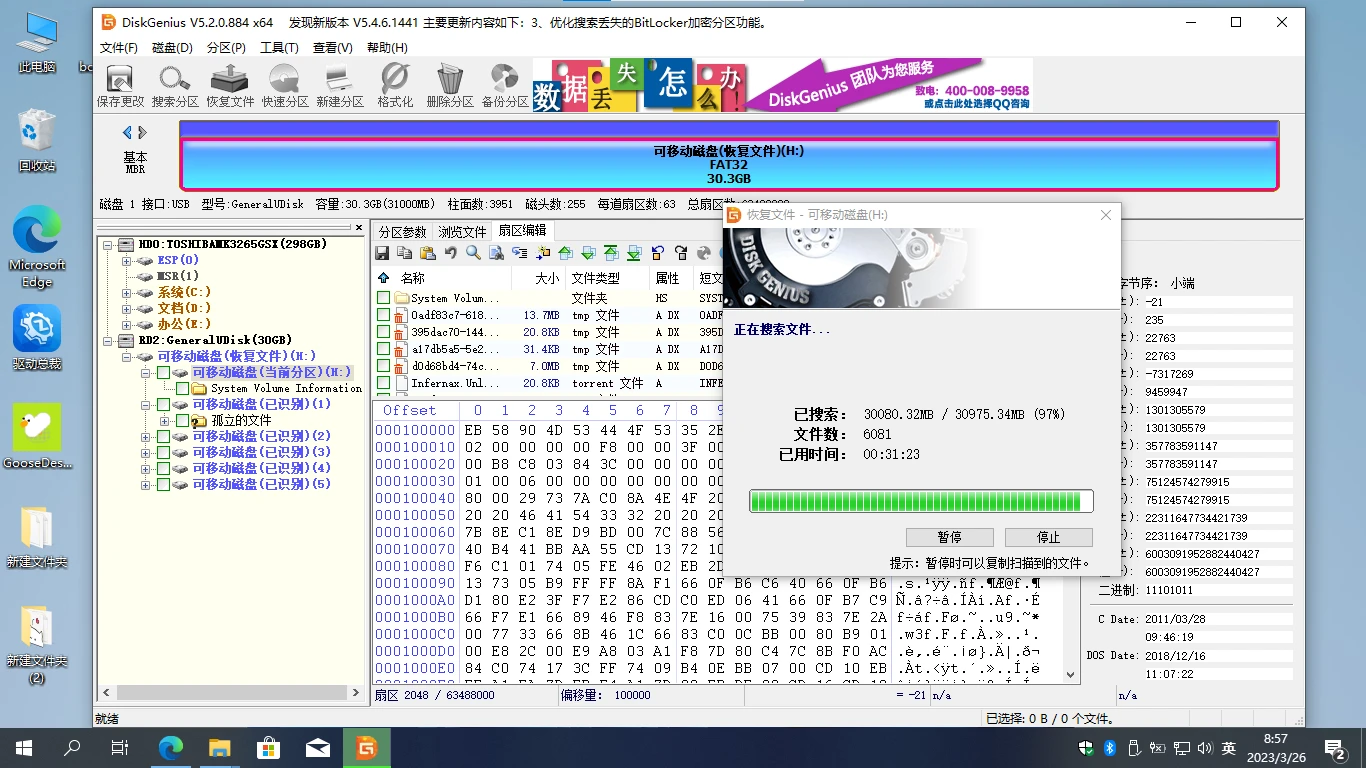Screen dimensions: 1366x768
Task: Switch to the 分区参数 tab
Action: (x=402, y=232)
